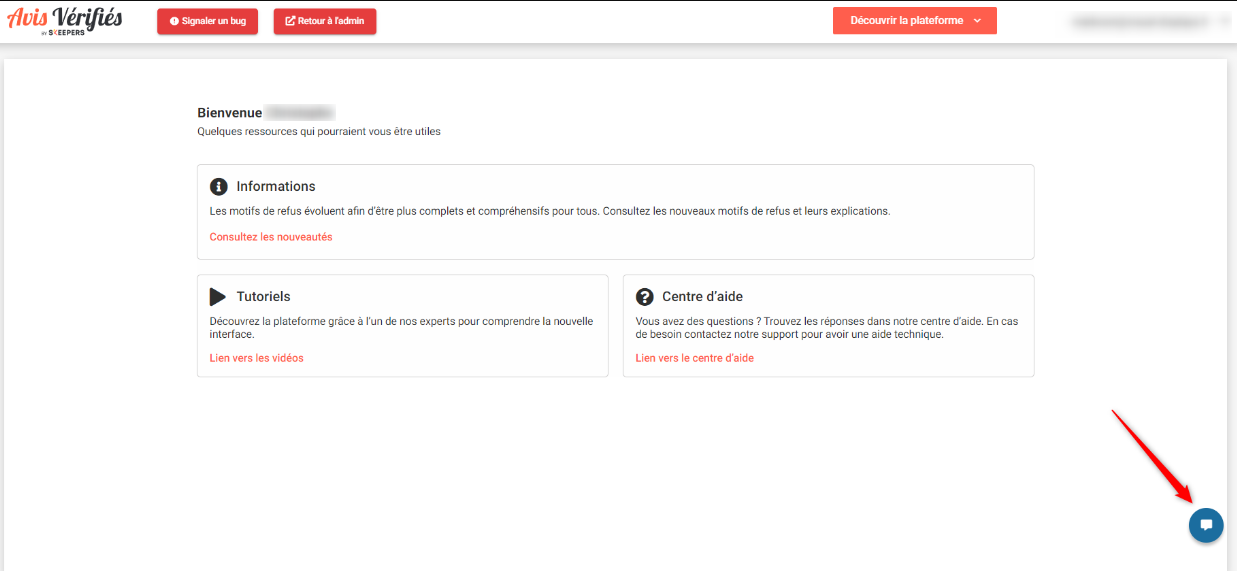Click the Informations heading text
This screenshot has height=571, width=1237.
click(276, 187)
